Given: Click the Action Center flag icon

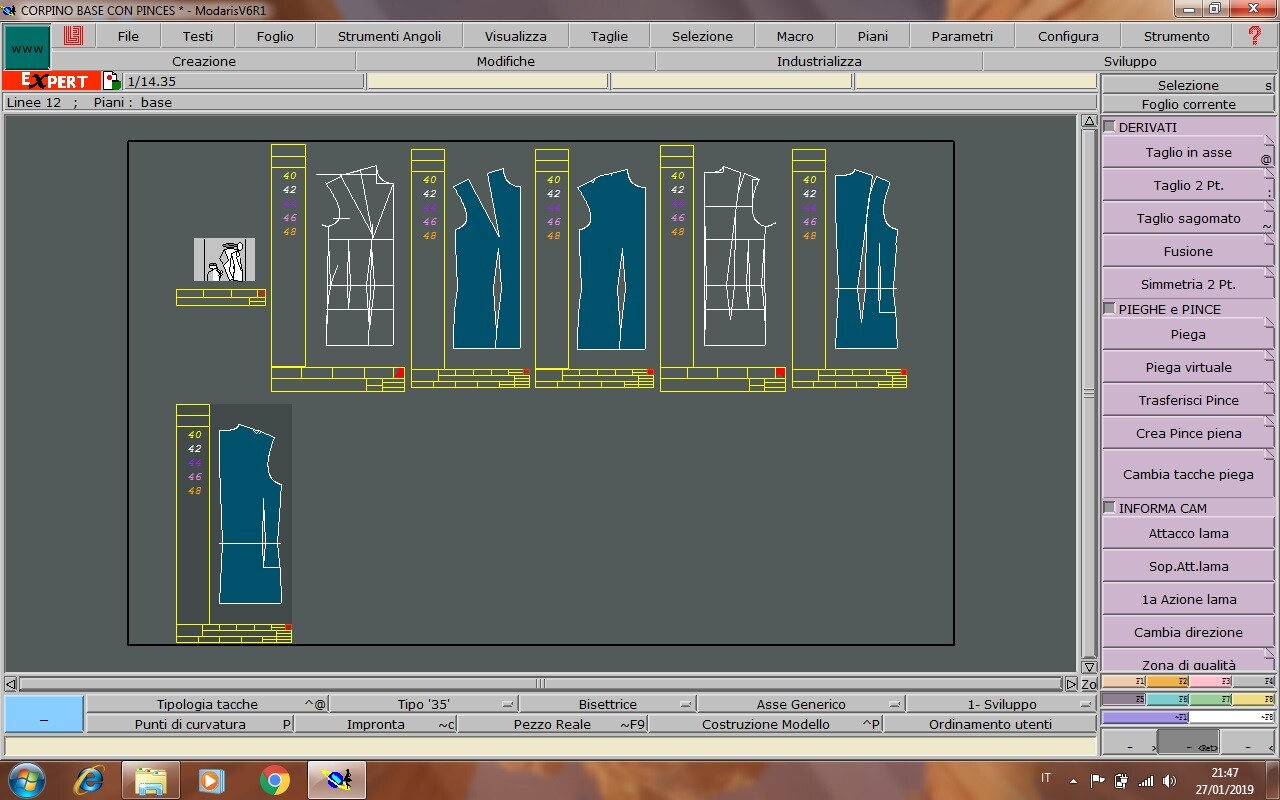Looking at the screenshot, I should tap(1097, 780).
